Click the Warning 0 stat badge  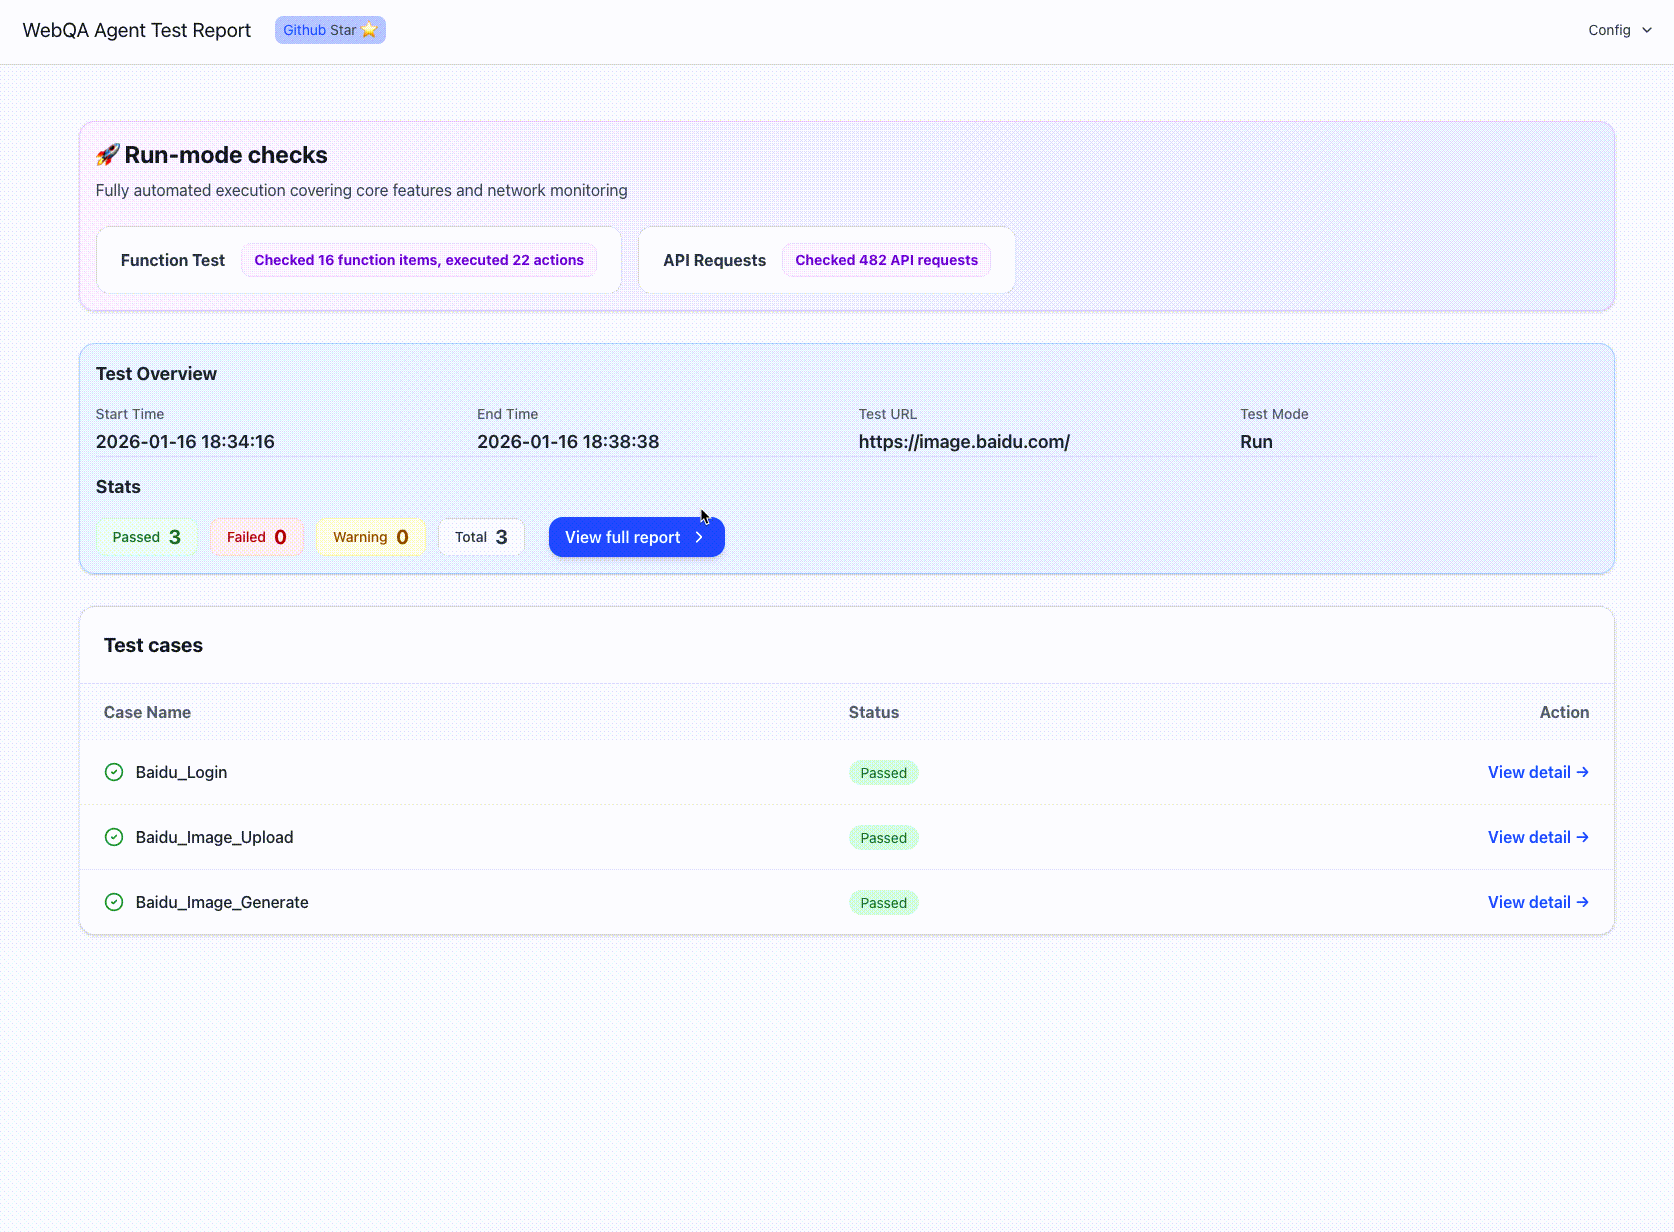pos(370,537)
